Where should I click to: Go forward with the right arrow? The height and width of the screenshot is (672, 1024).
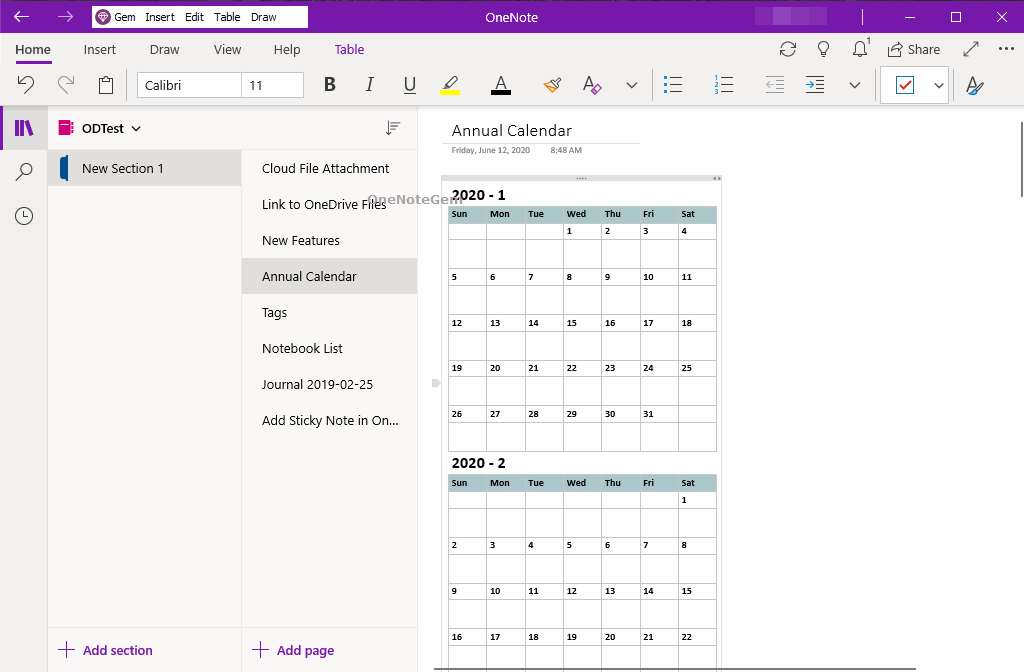(65, 17)
